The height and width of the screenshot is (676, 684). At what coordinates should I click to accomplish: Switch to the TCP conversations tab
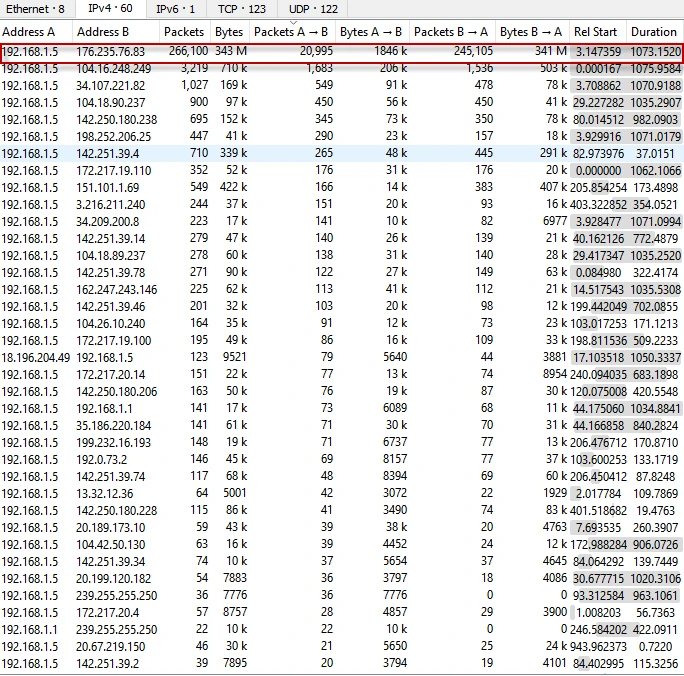(242, 9)
